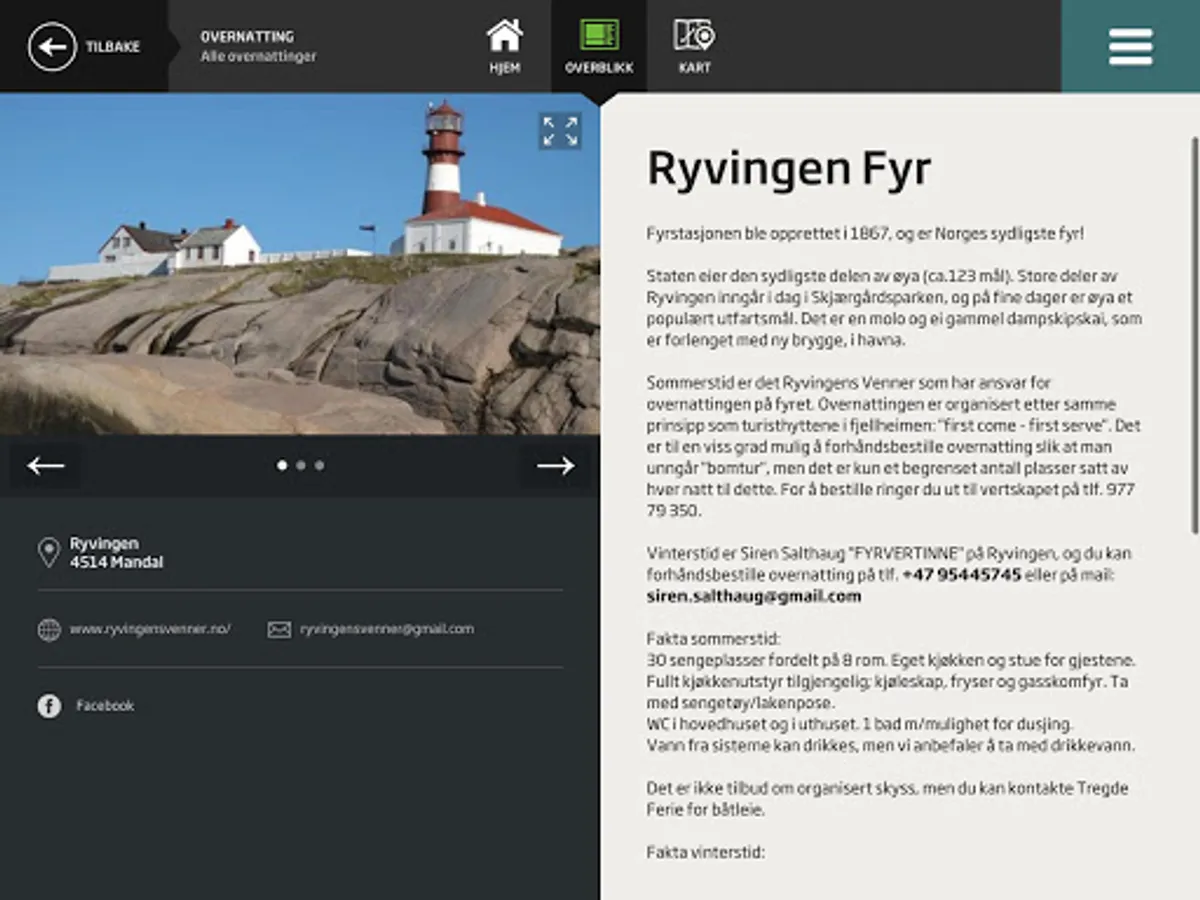Click the Fakta vintertid text

706,853
